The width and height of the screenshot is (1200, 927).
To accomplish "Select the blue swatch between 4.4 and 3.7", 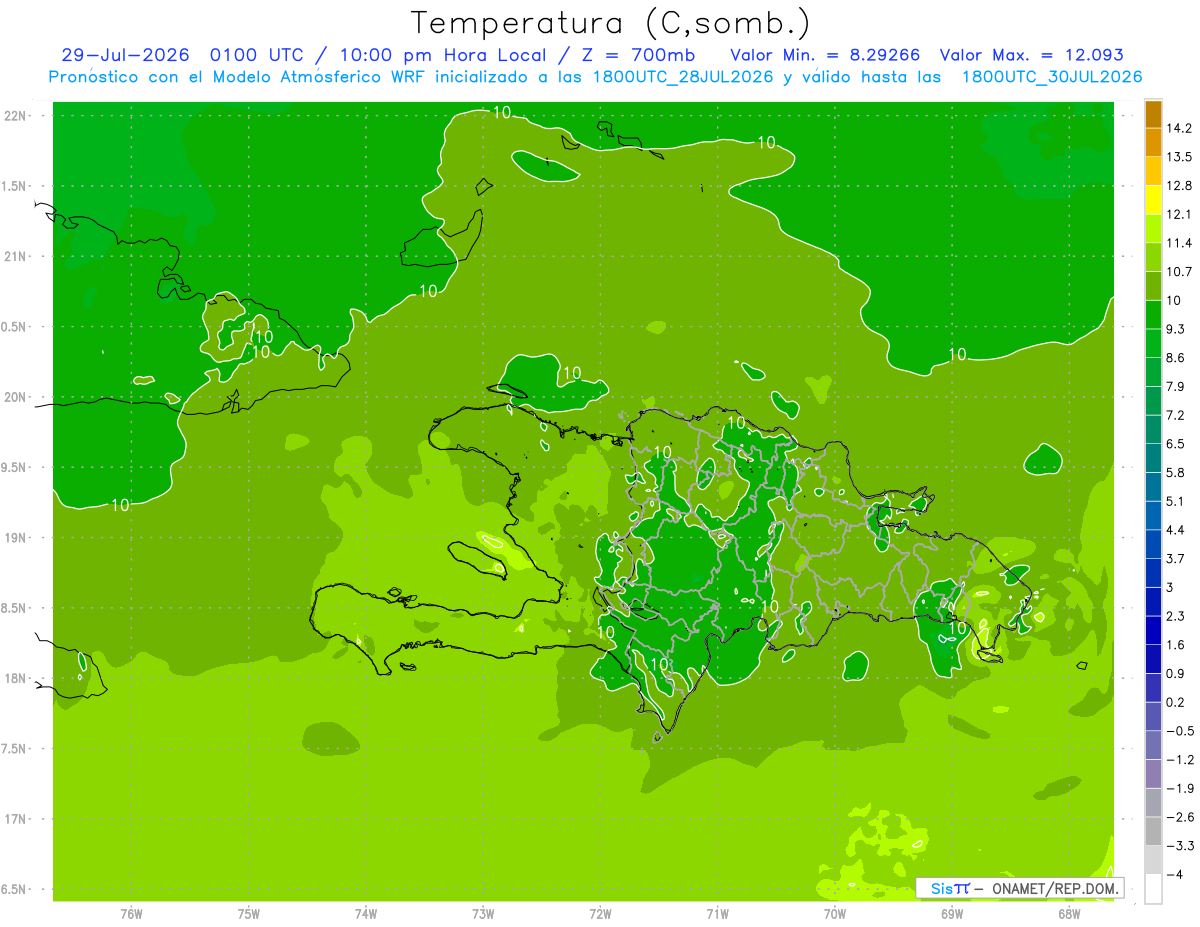I will point(1153,544).
